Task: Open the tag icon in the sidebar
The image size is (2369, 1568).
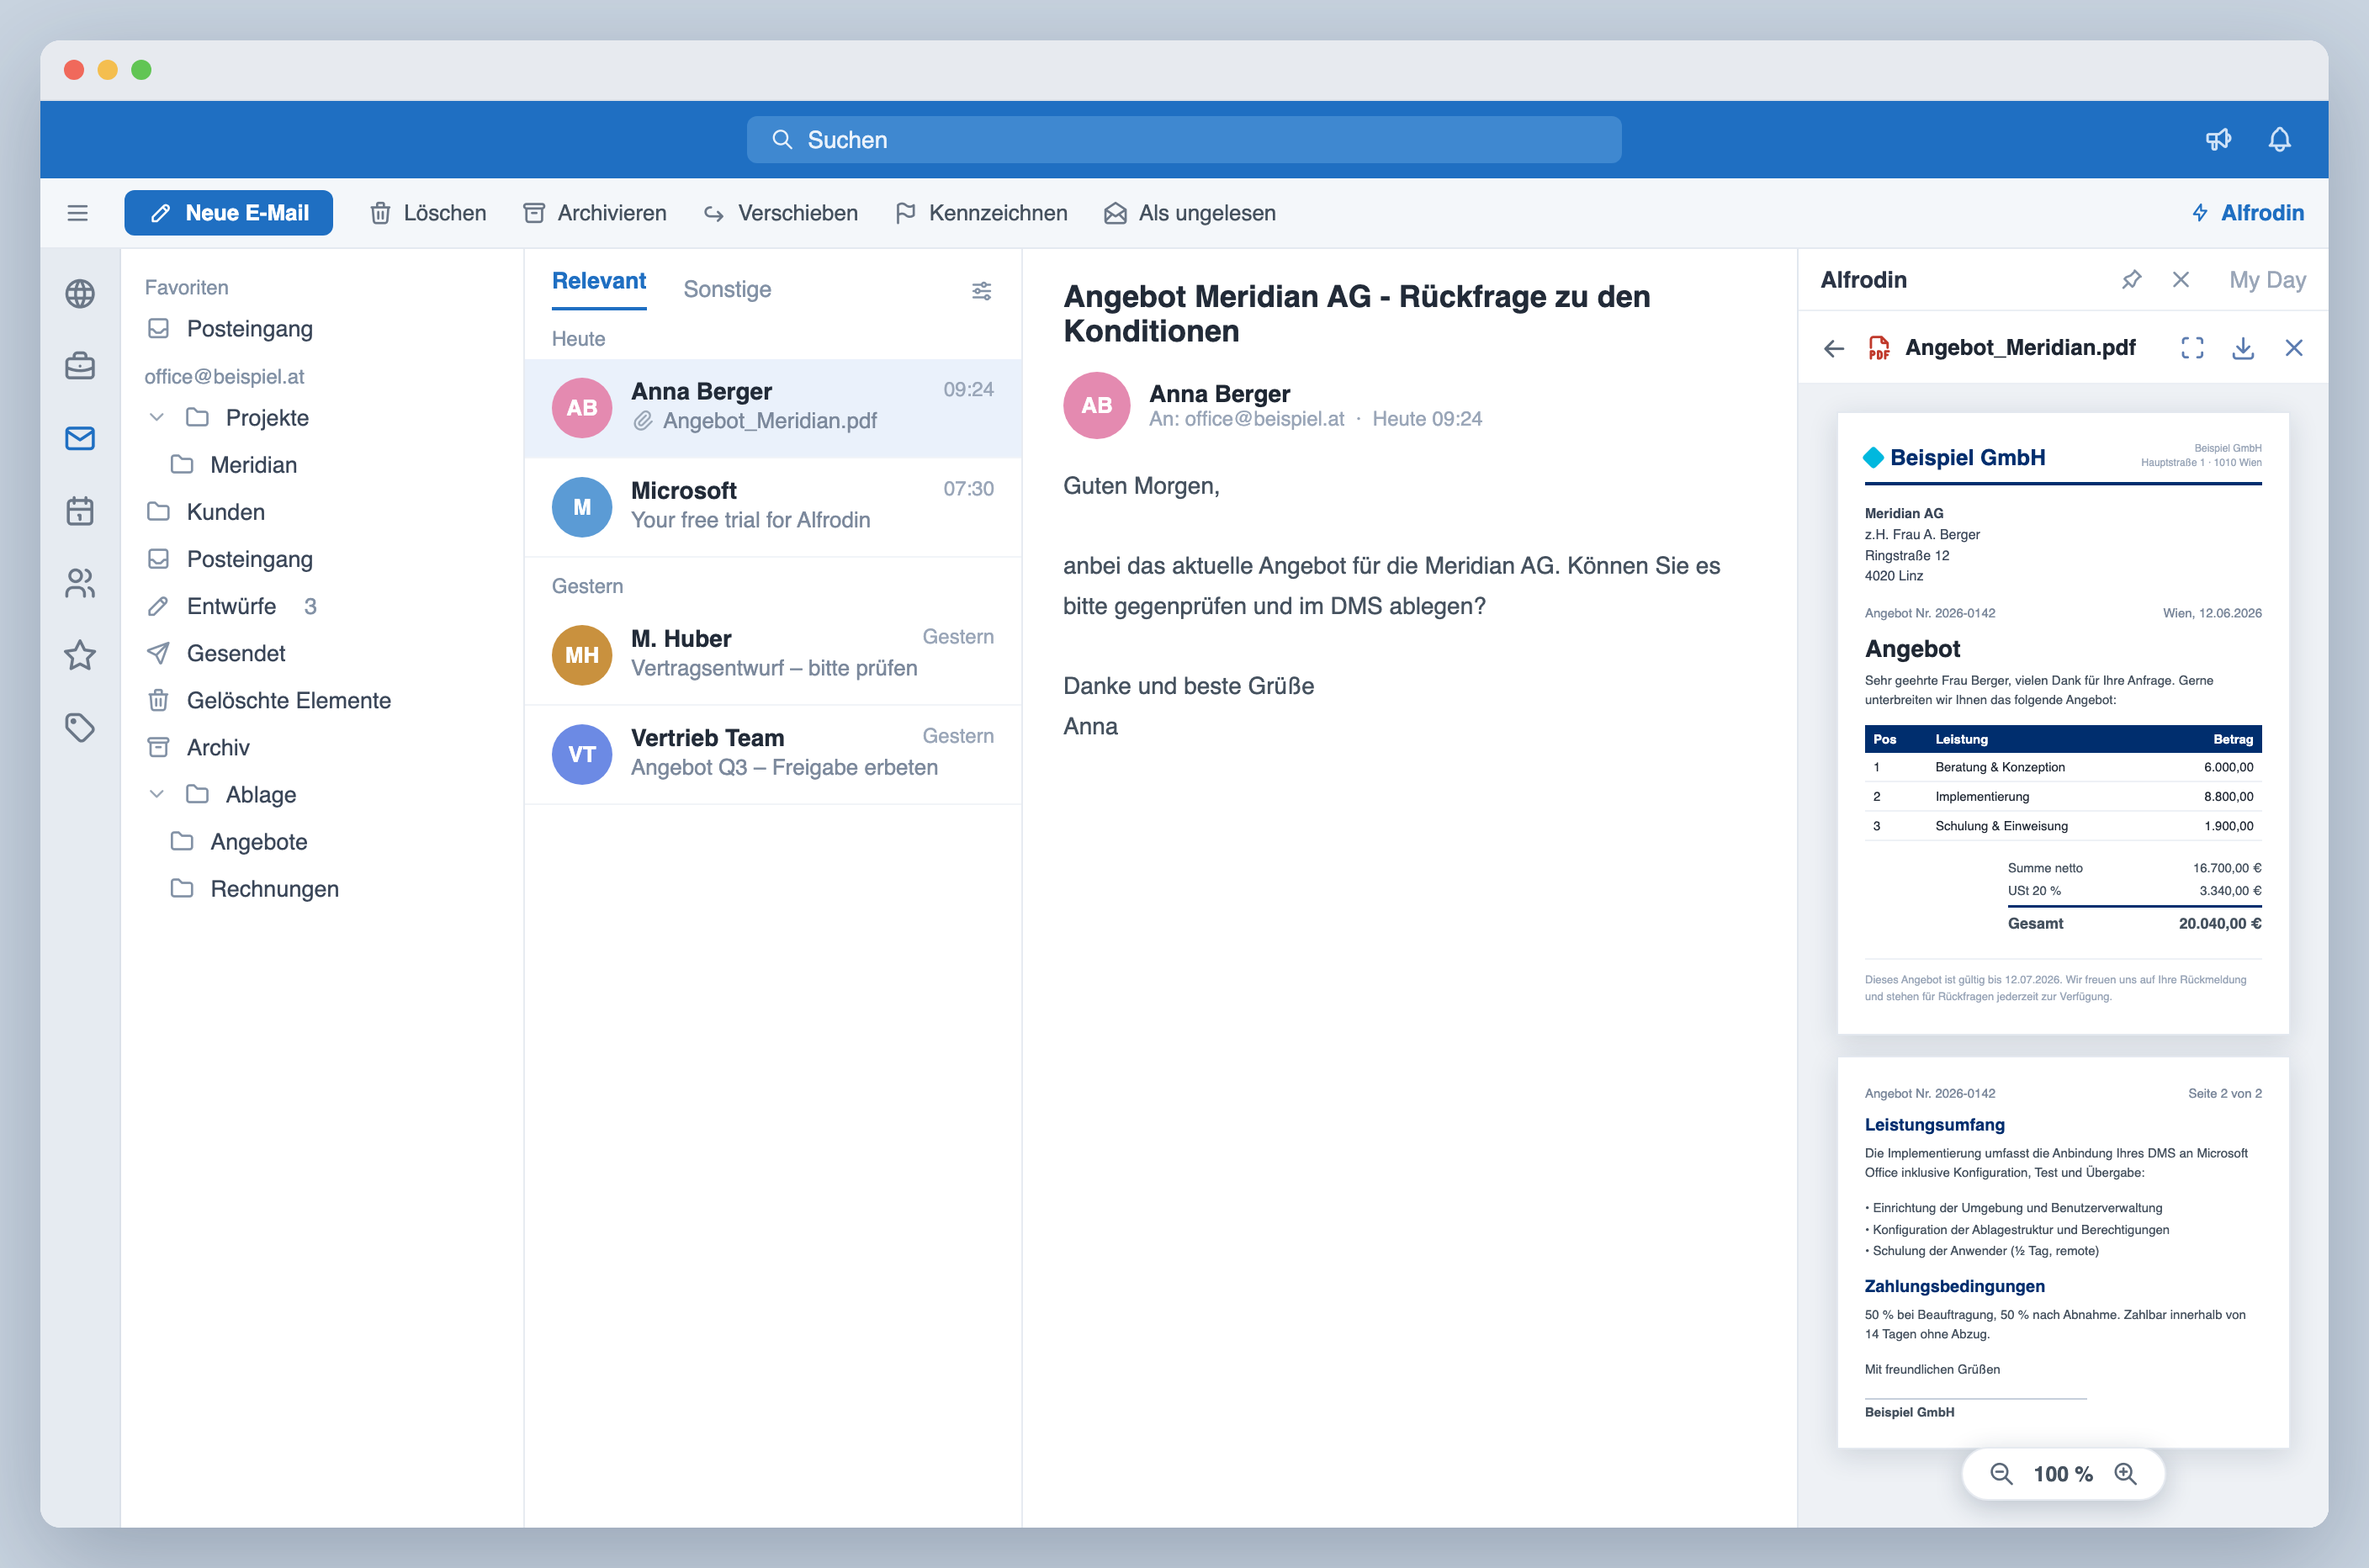Action: 80,727
